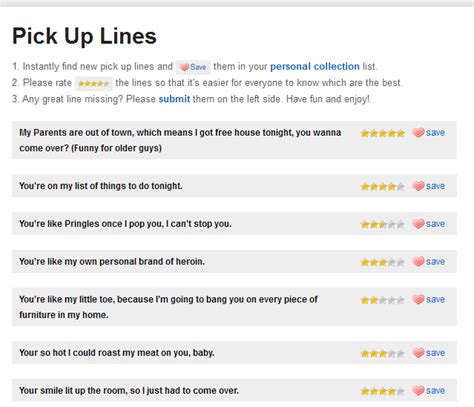474x407 pixels.
Task: Click the Save heart button in instructions
Action: coord(193,67)
